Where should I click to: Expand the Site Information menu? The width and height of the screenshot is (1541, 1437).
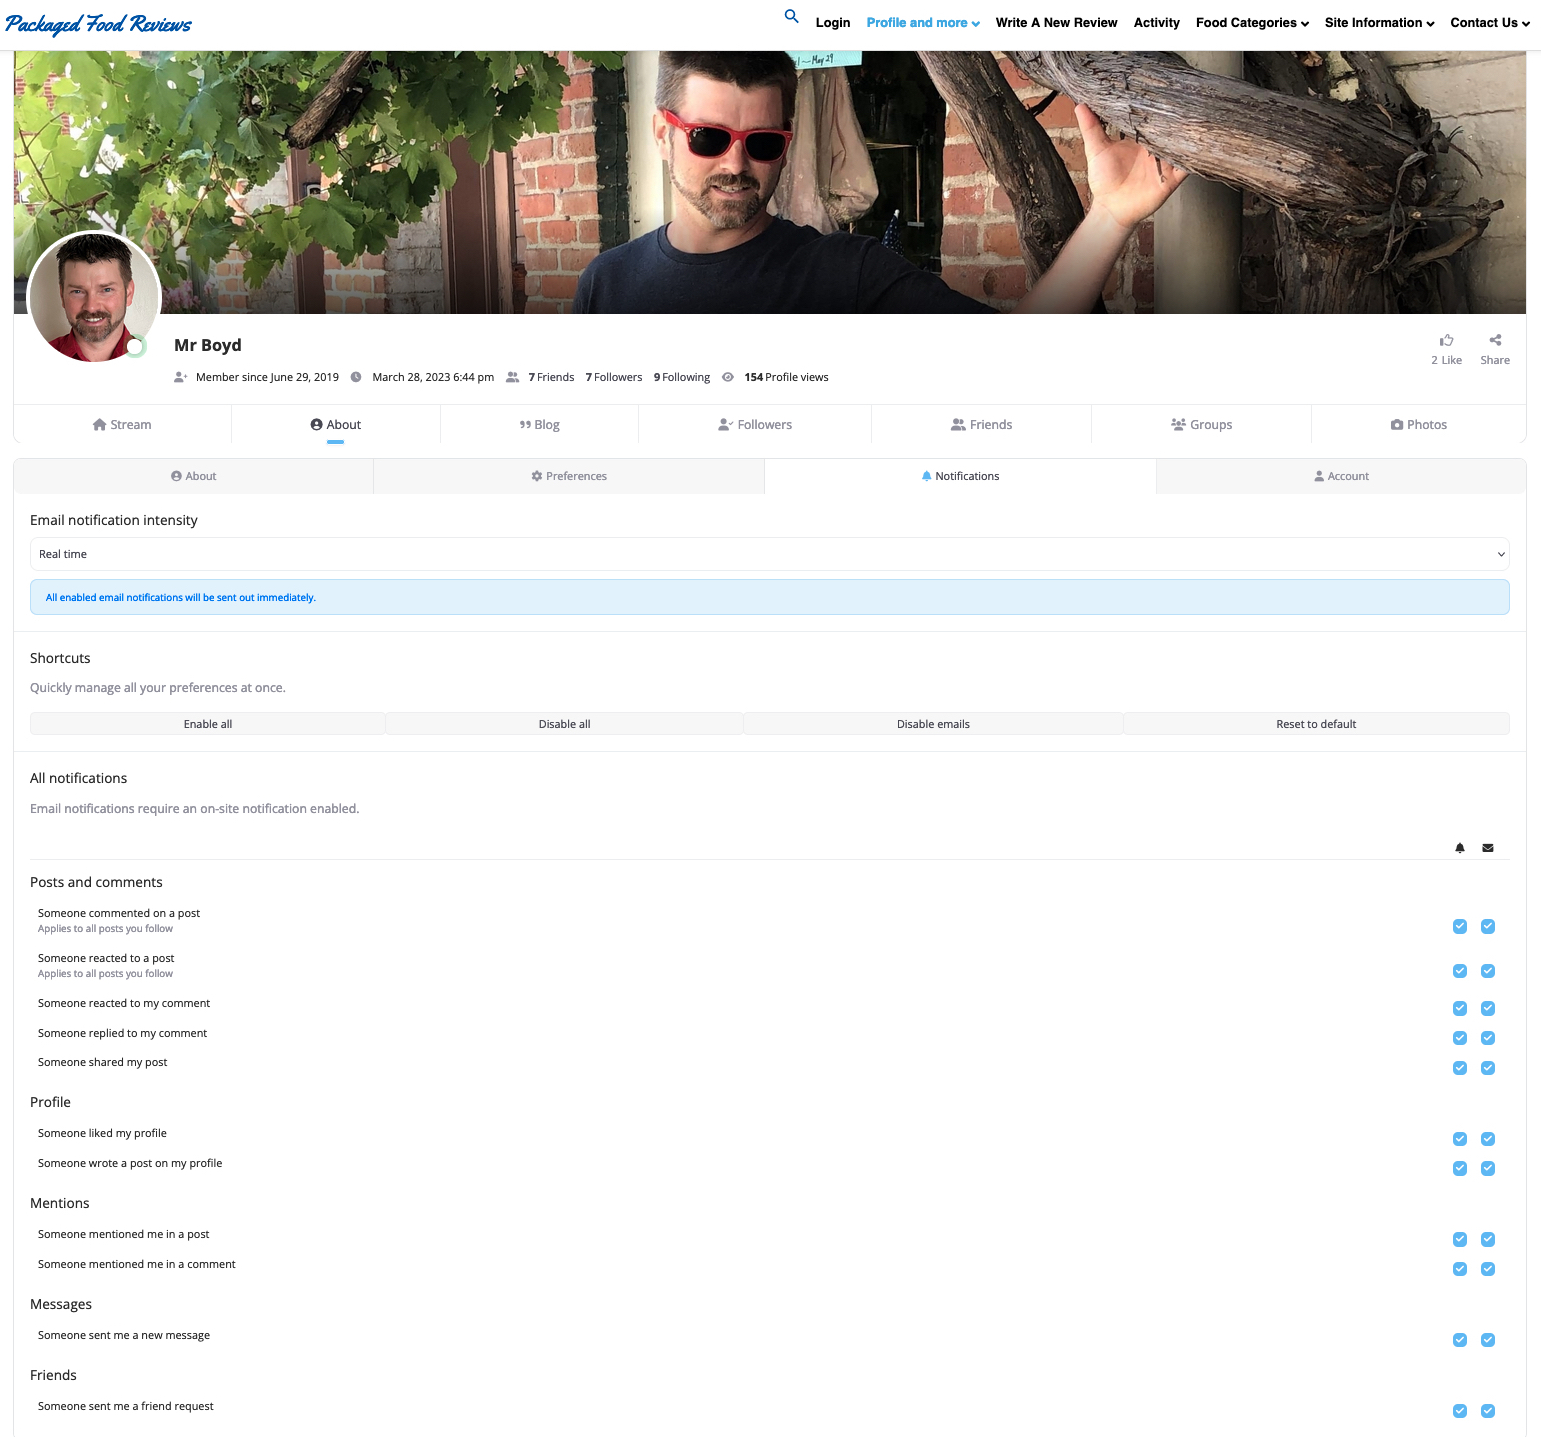pos(1379,23)
